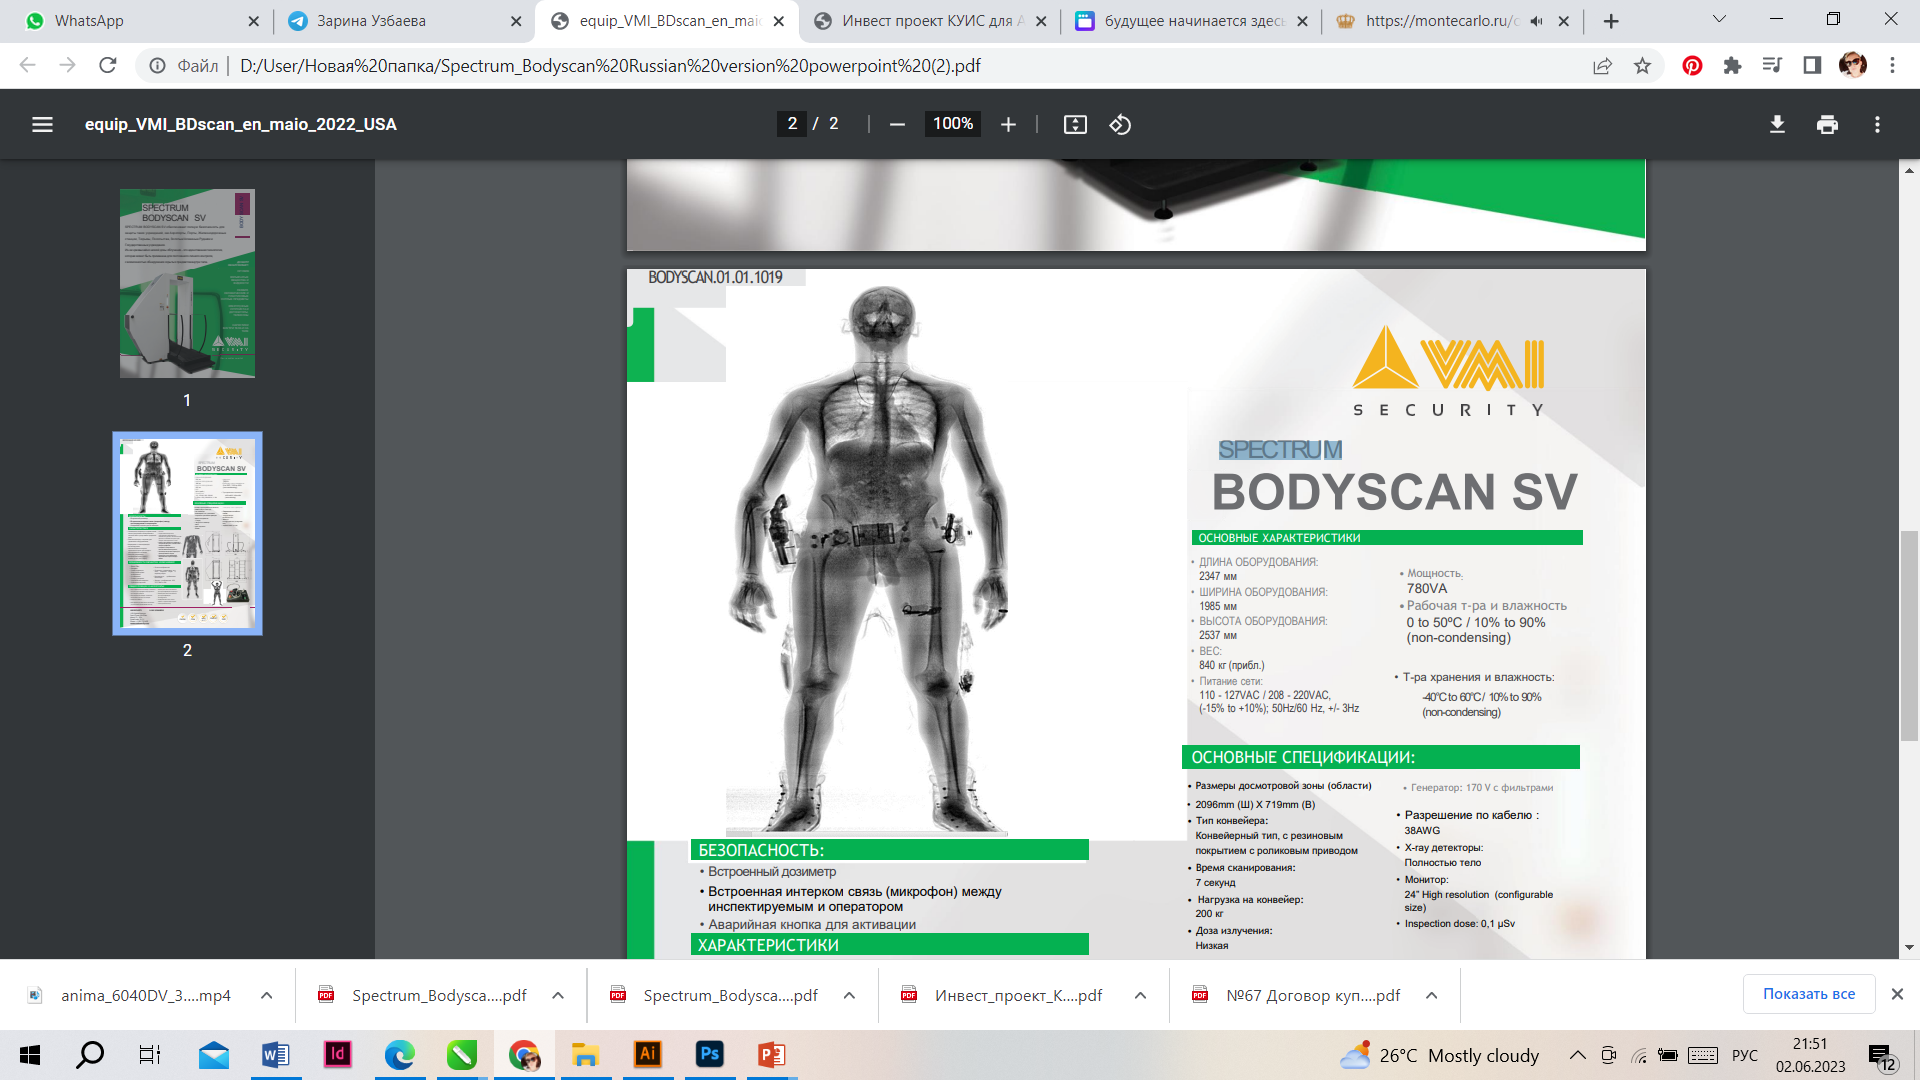Download the PDF using the toolbar icon
The height and width of the screenshot is (1080, 1920).
pyautogui.click(x=1777, y=124)
